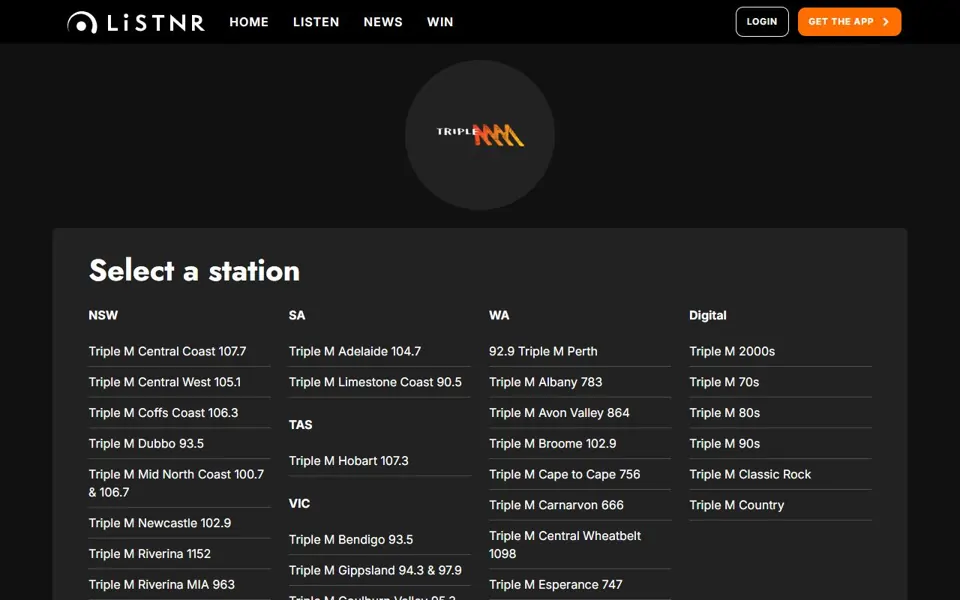This screenshot has width=960, height=600.
Task: Click the LOGIN button
Action: click(x=762, y=22)
